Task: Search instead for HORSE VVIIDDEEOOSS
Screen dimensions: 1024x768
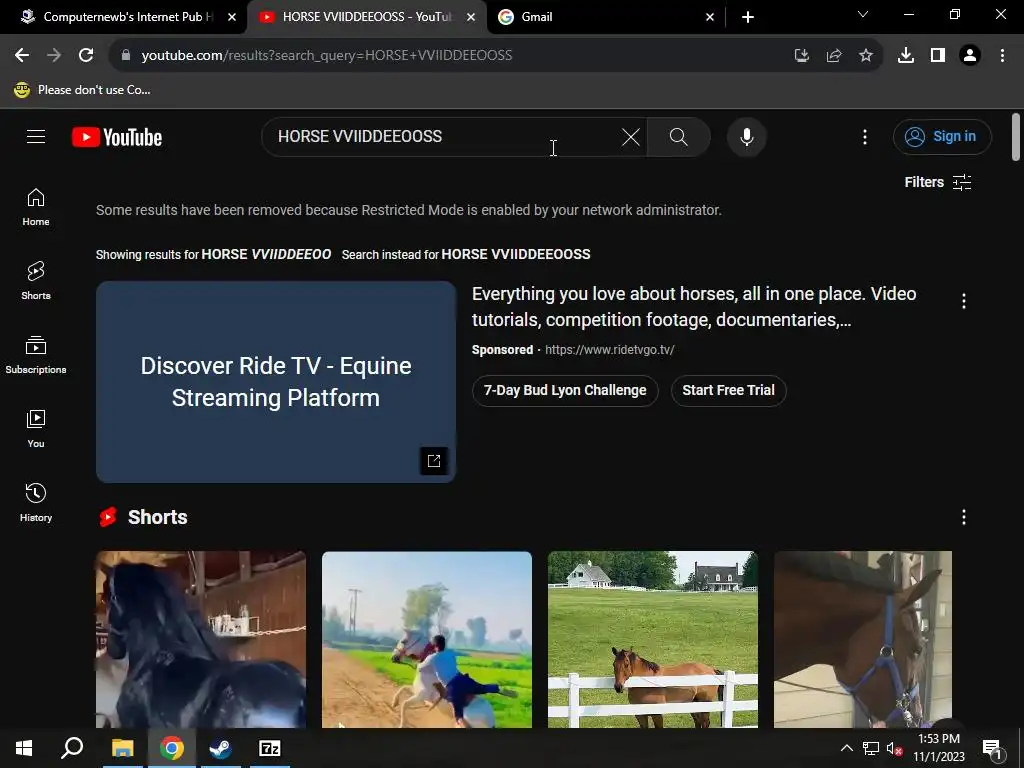Action: (515, 254)
